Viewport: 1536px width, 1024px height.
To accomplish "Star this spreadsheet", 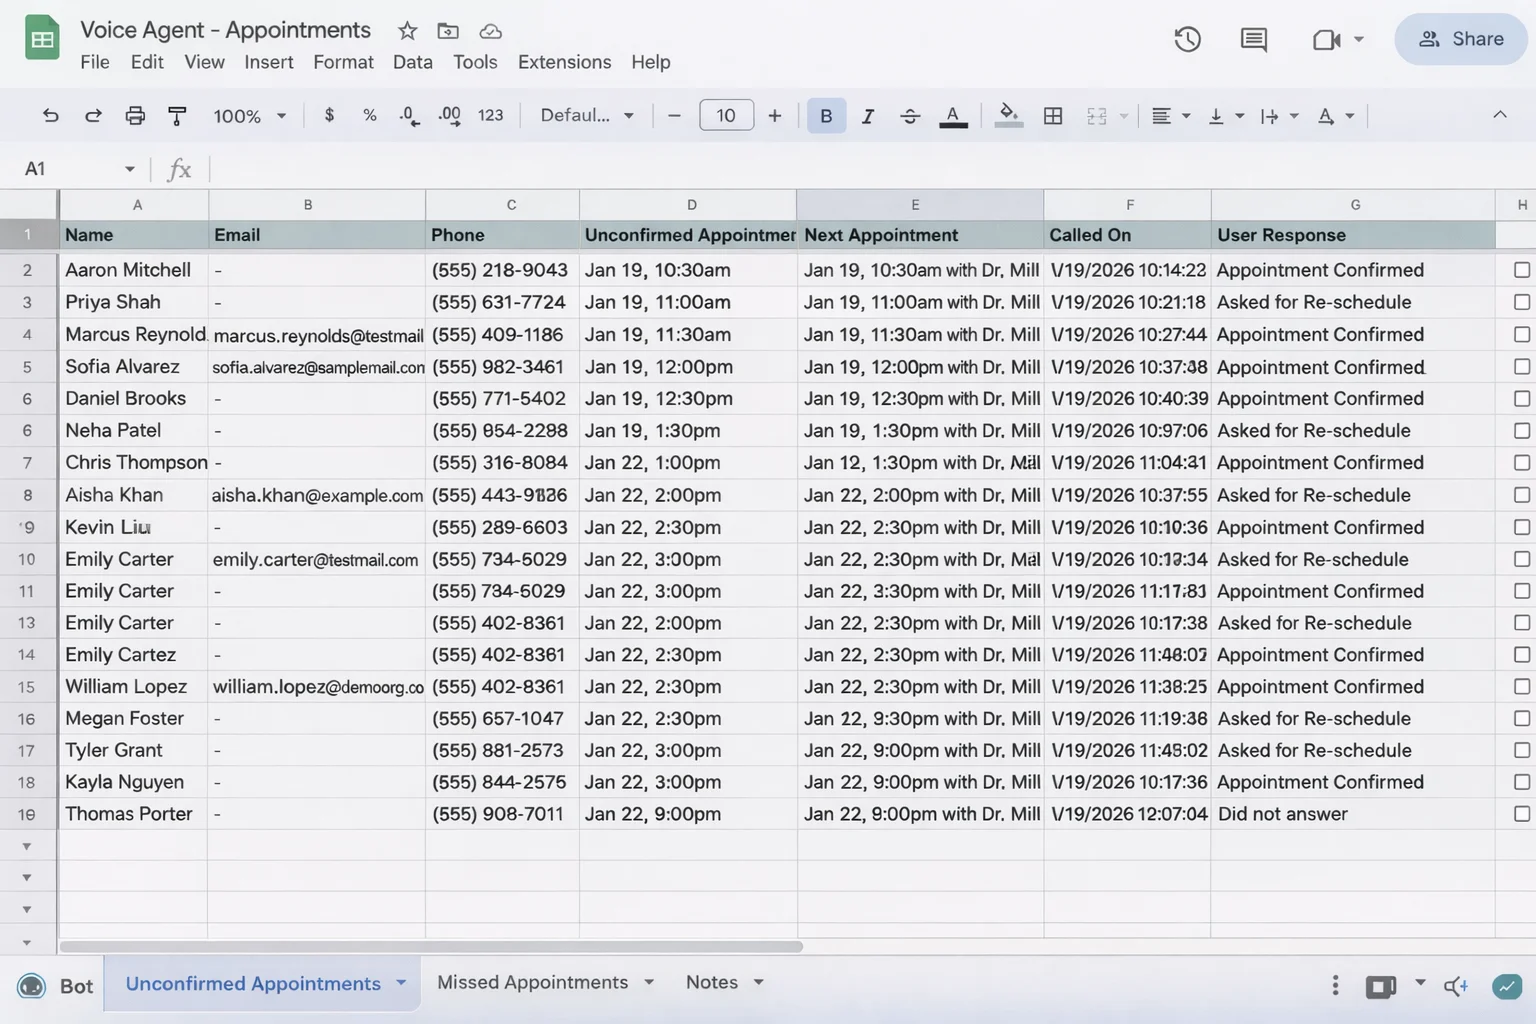I will 407,31.
